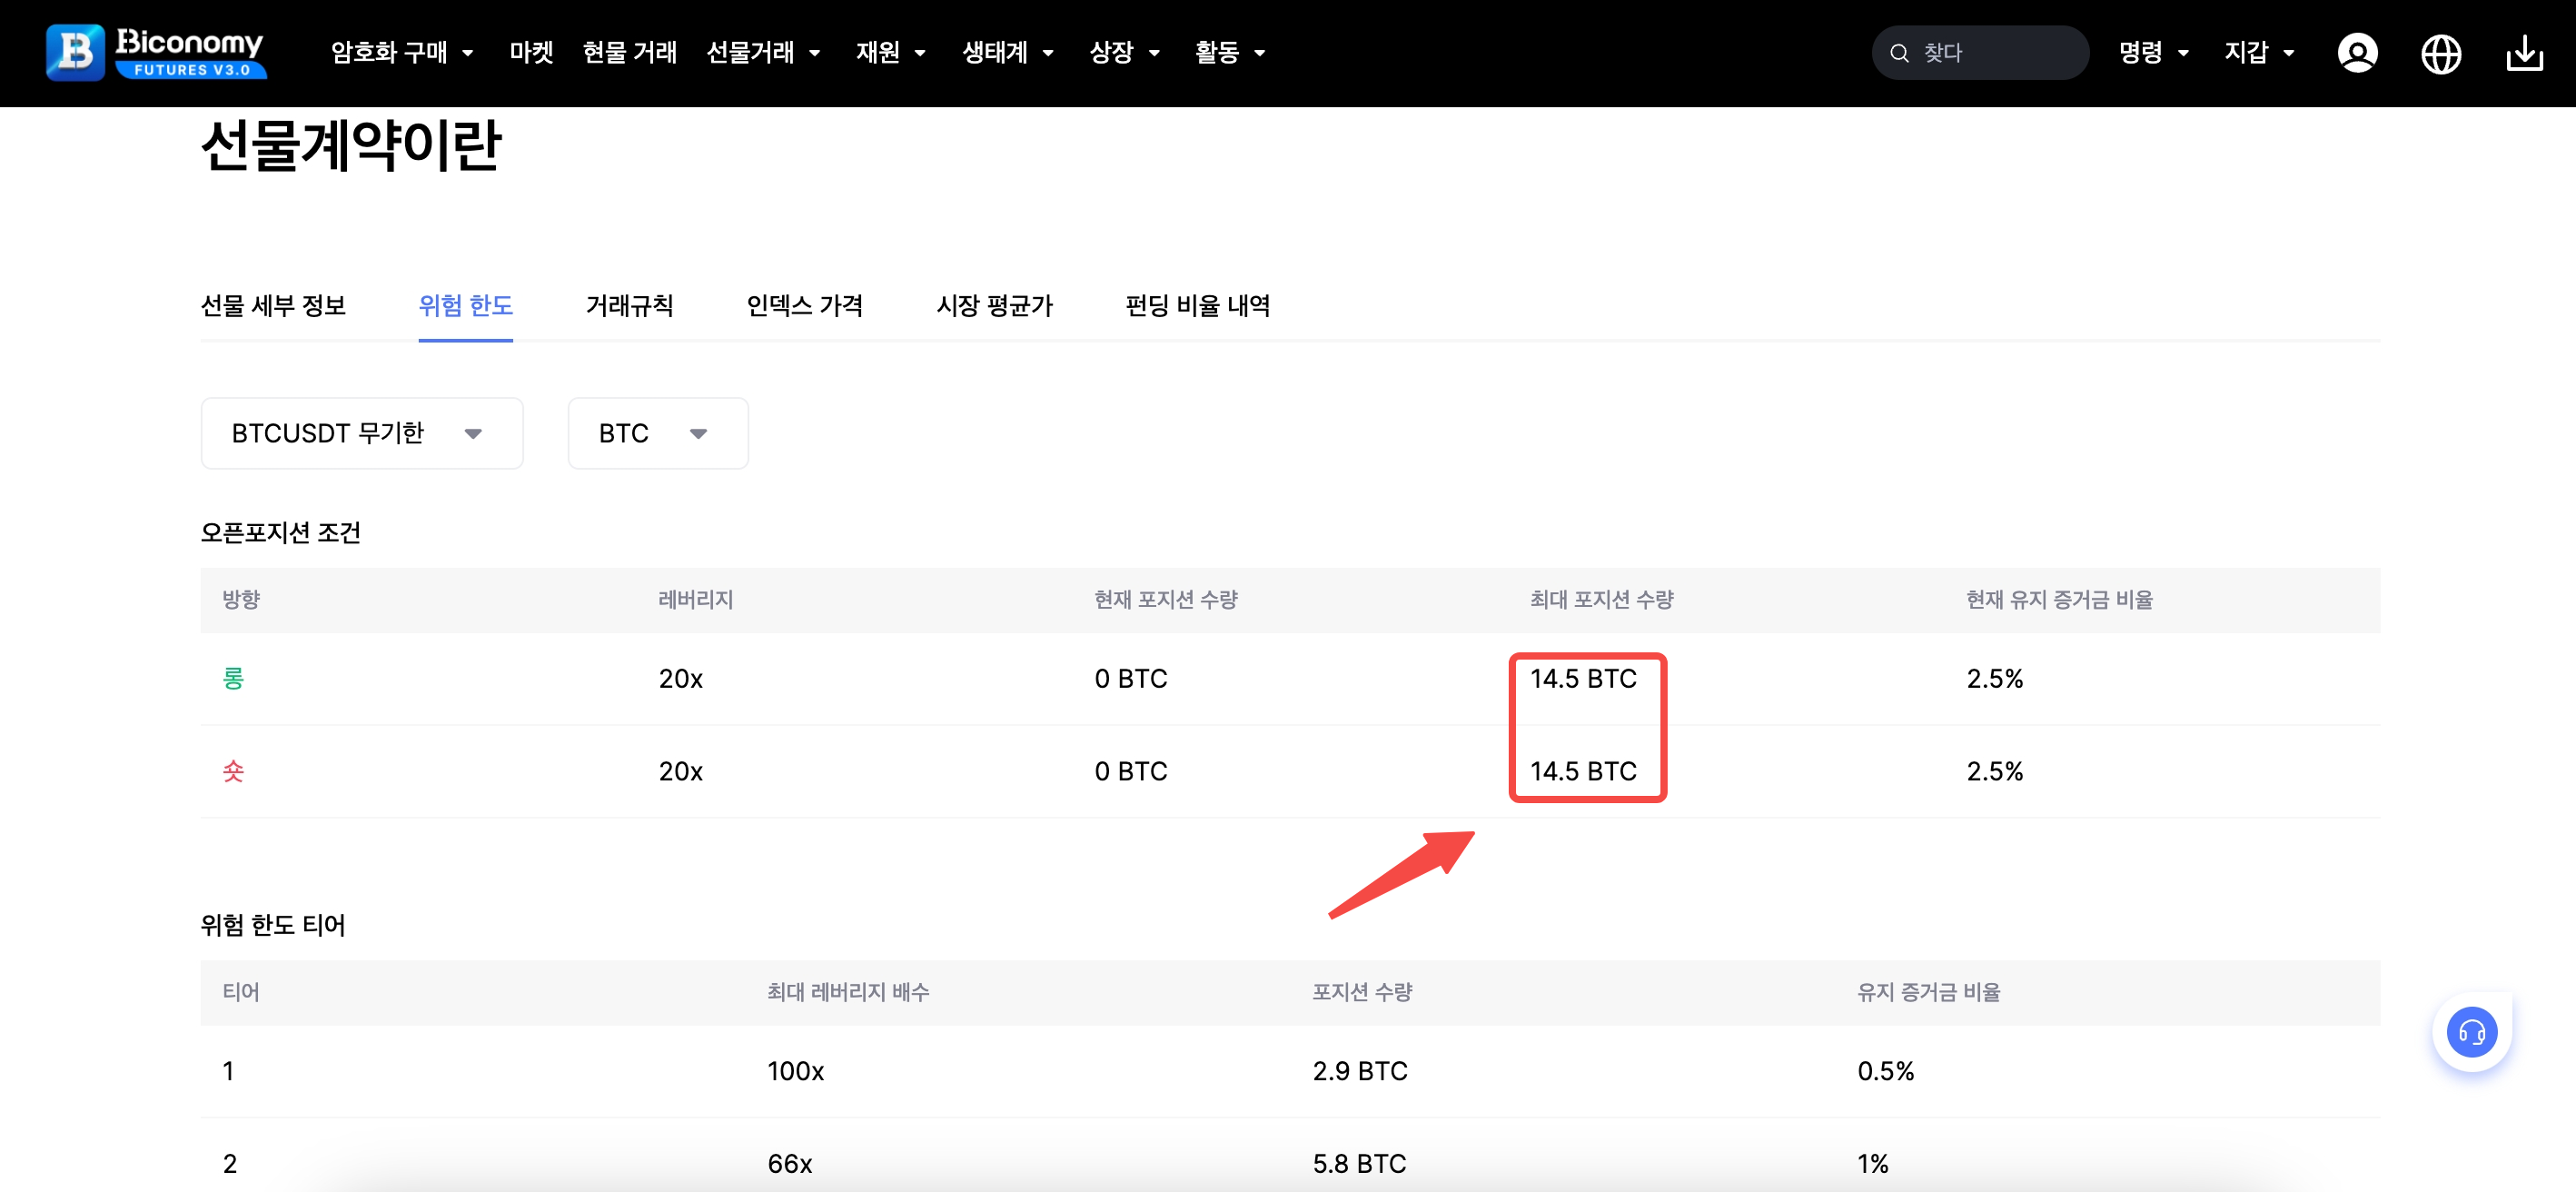Image resolution: width=2576 pixels, height=1192 pixels.
Task: Open the 마켓 menu item
Action: (531, 52)
